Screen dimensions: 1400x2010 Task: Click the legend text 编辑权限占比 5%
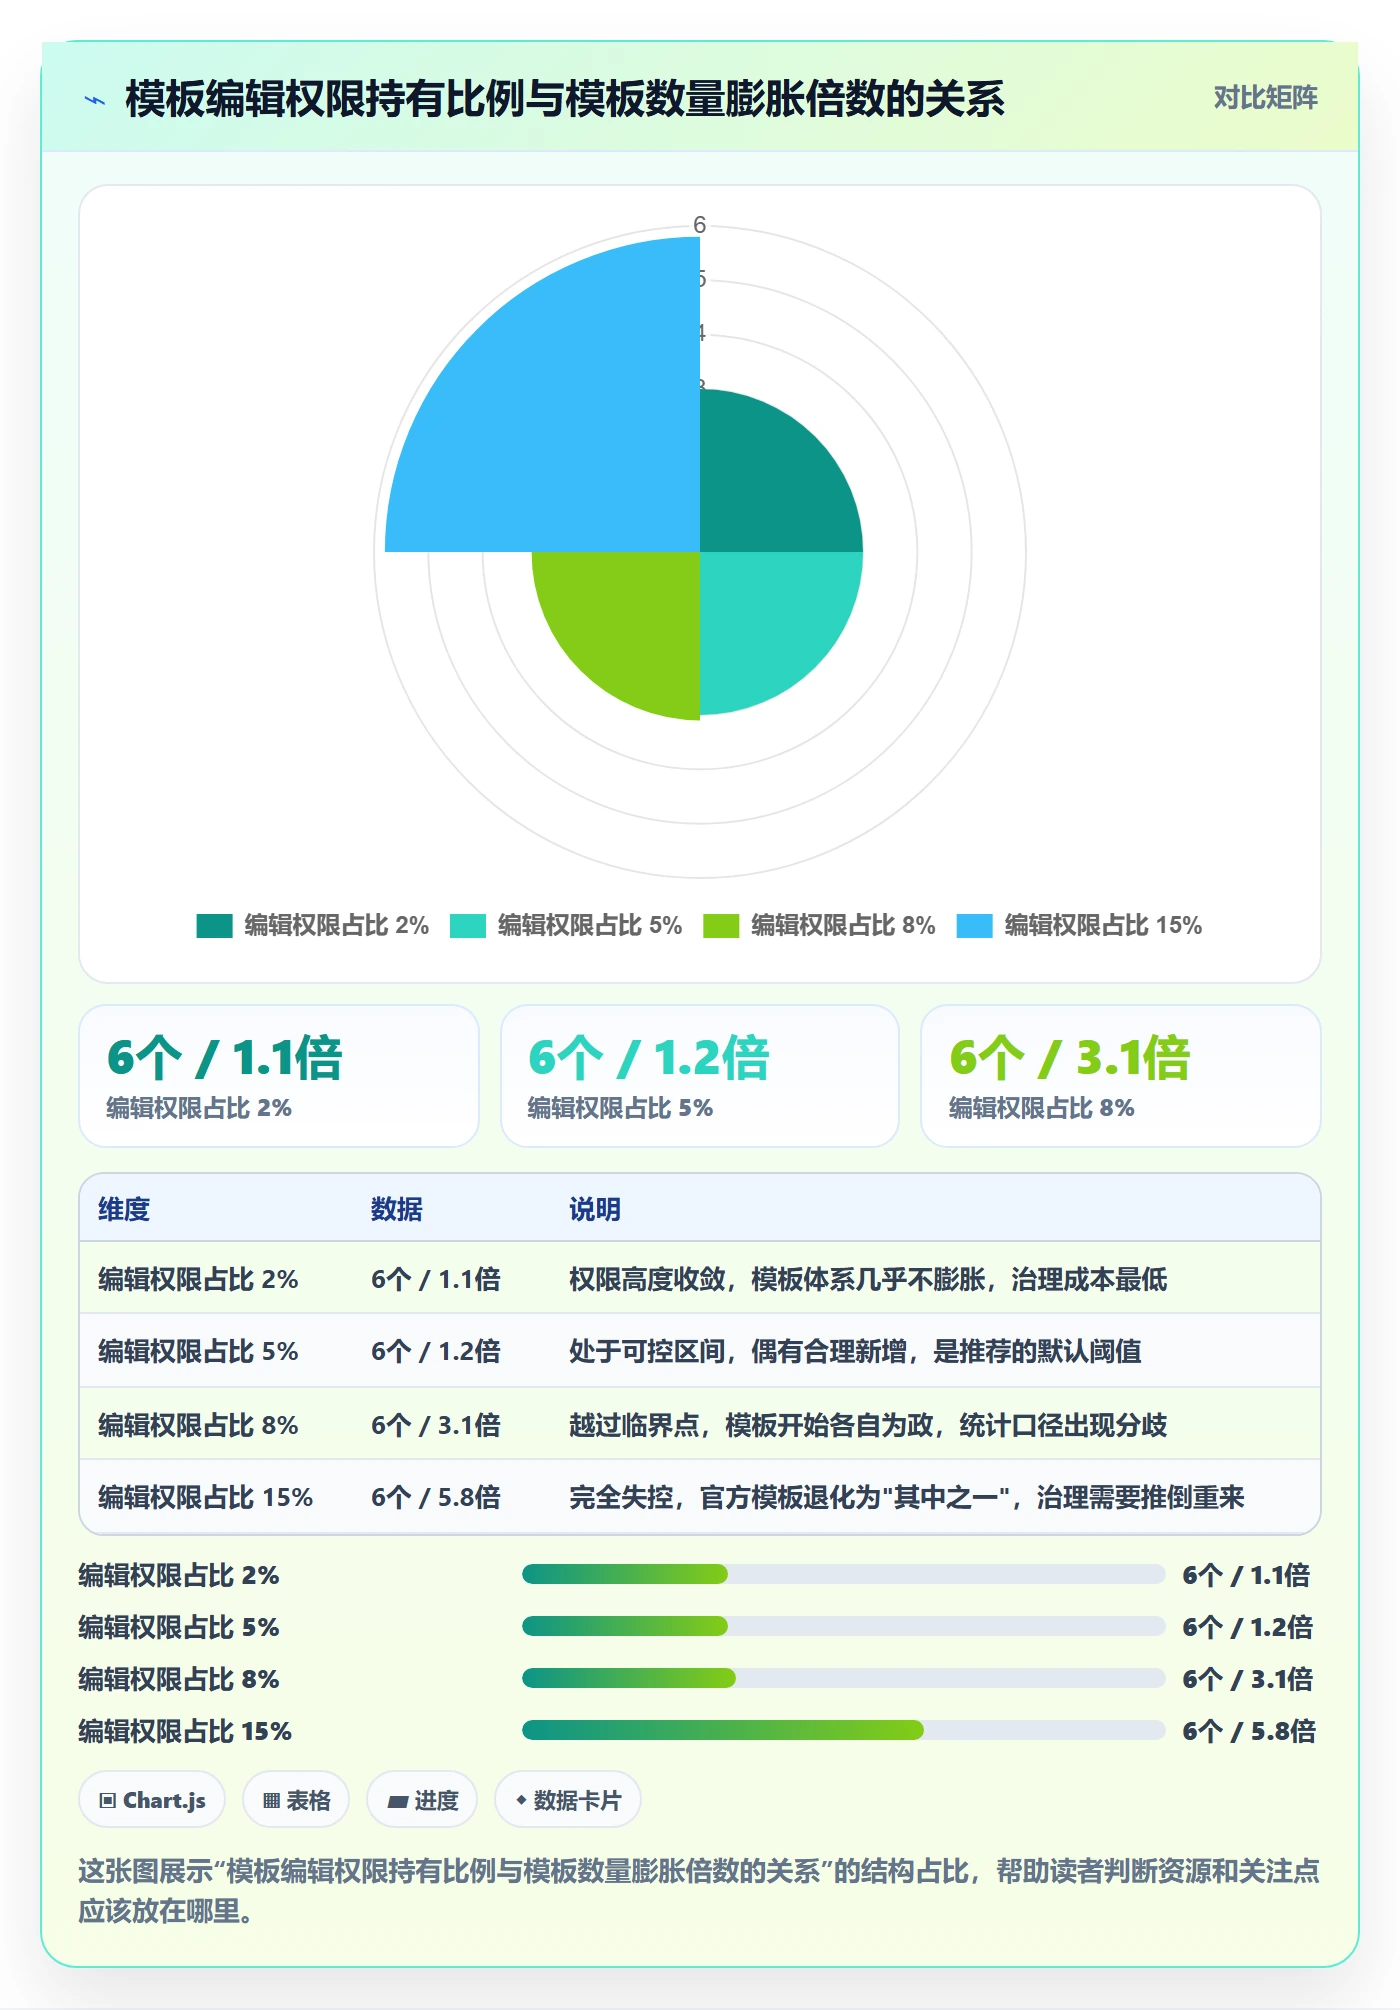(x=590, y=926)
